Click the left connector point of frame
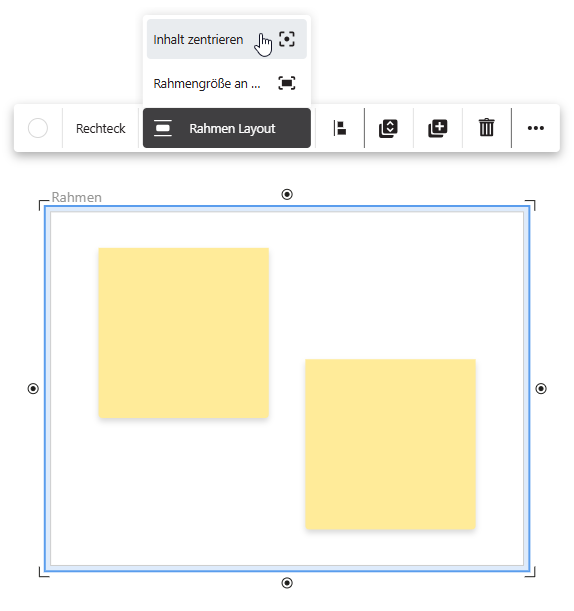Screen dimensions: 574x611 coord(33,388)
